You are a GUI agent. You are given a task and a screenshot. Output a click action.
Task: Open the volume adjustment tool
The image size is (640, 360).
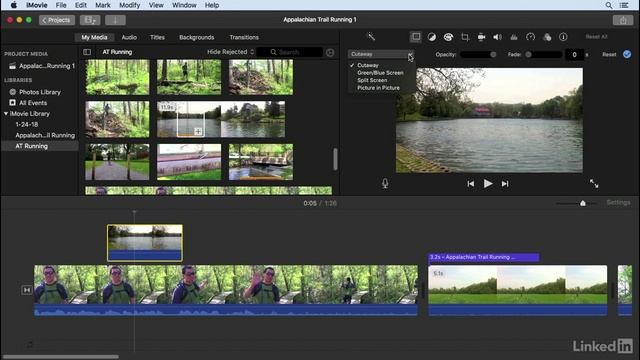(x=497, y=37)
